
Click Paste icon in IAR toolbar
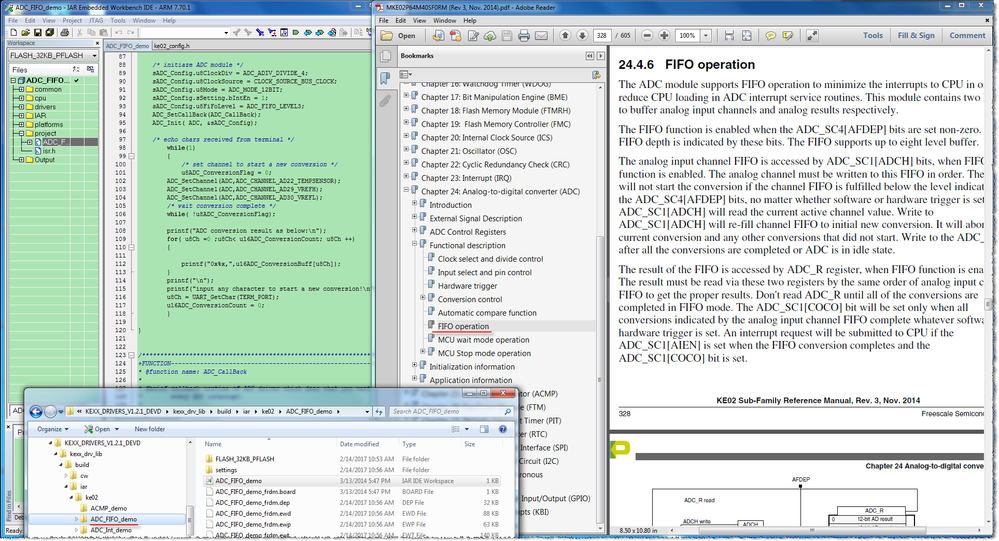(104, 32)
